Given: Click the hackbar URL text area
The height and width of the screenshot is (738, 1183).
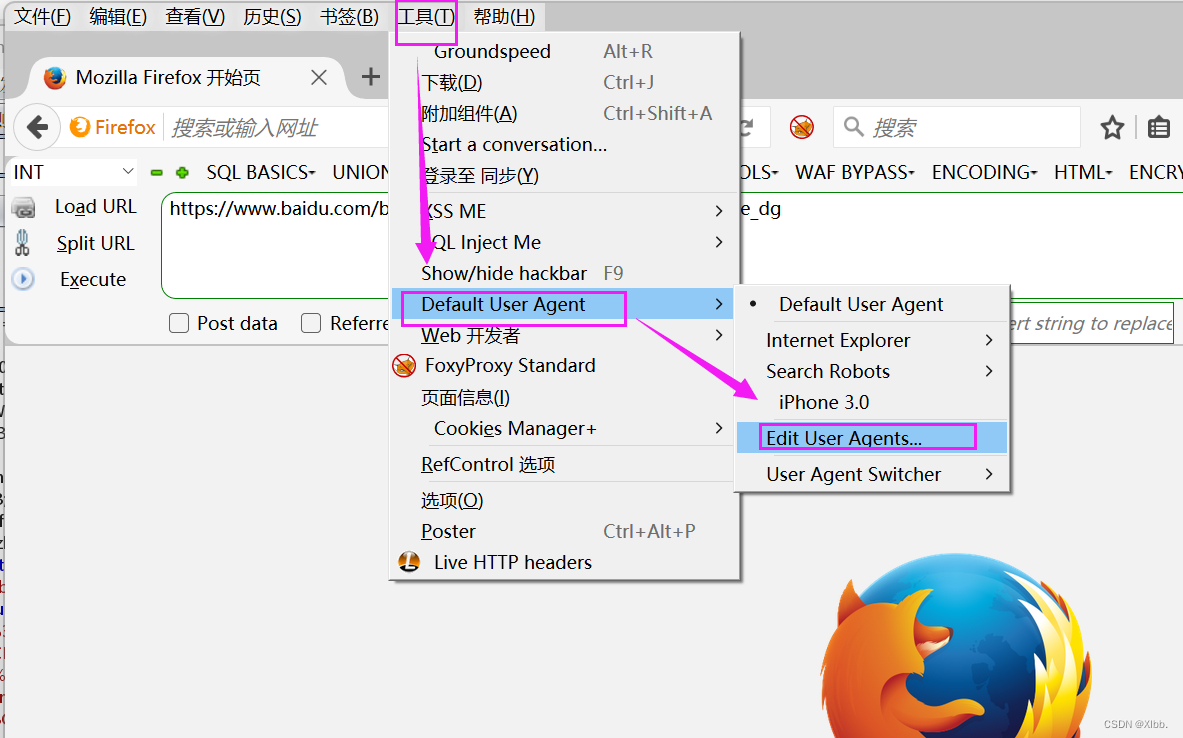Looking at the screenshot, I should tap(276, 245).
